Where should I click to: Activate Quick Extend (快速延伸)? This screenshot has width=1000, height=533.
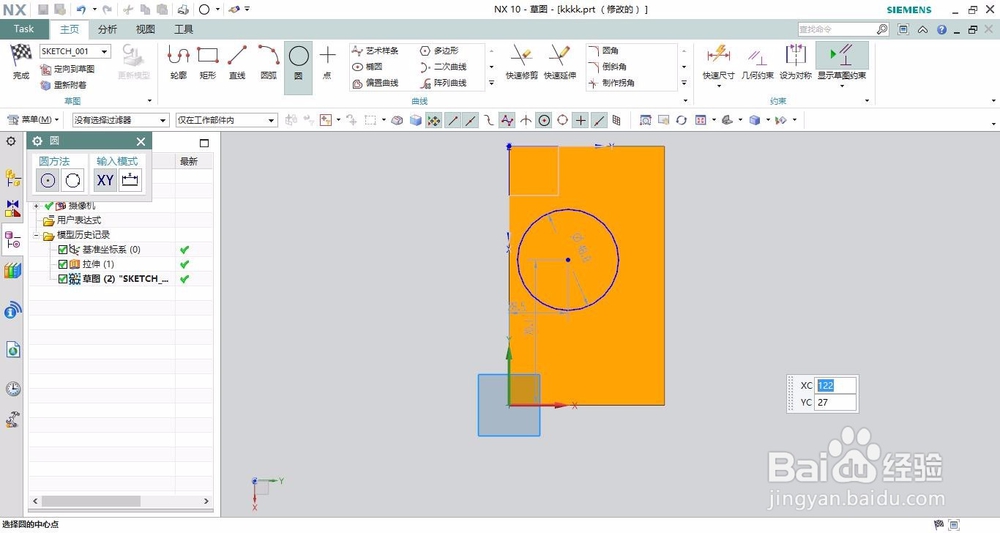click(560, 62)
